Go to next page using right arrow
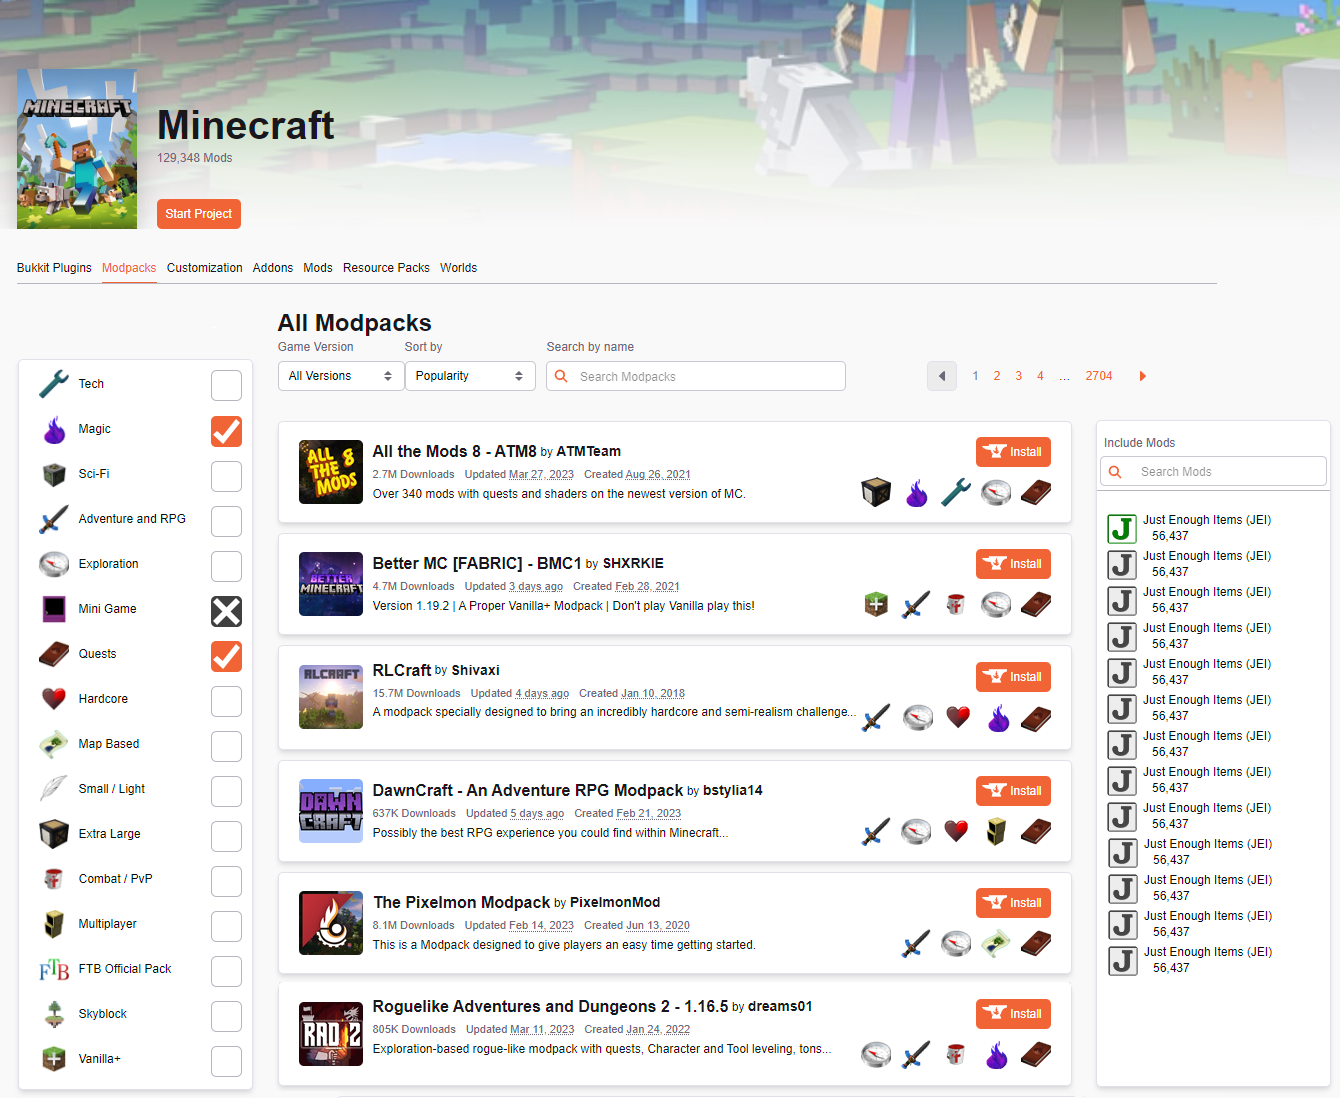The width and height of the screenshot is (1340, 1098). pos(1142,376)
